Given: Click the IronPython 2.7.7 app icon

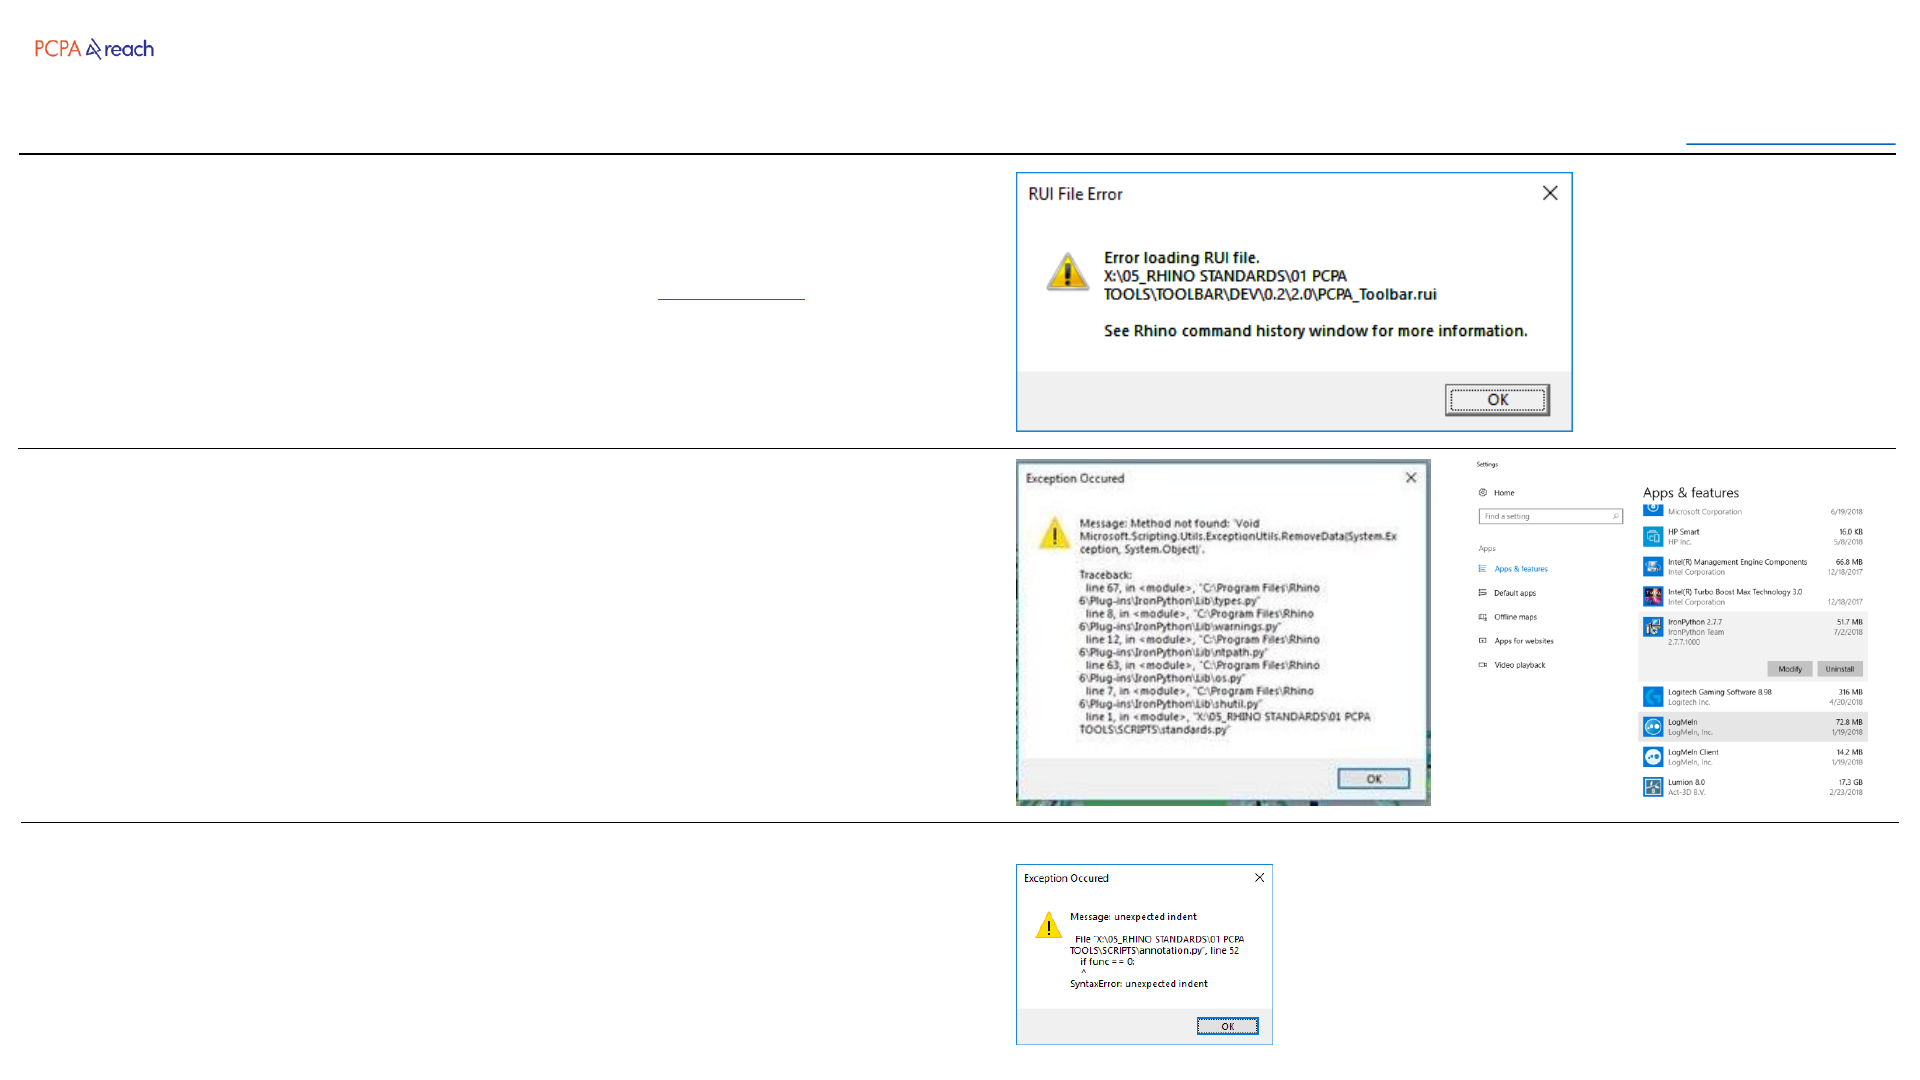Looking at the screenshot, I should [x=1653, y=627].
